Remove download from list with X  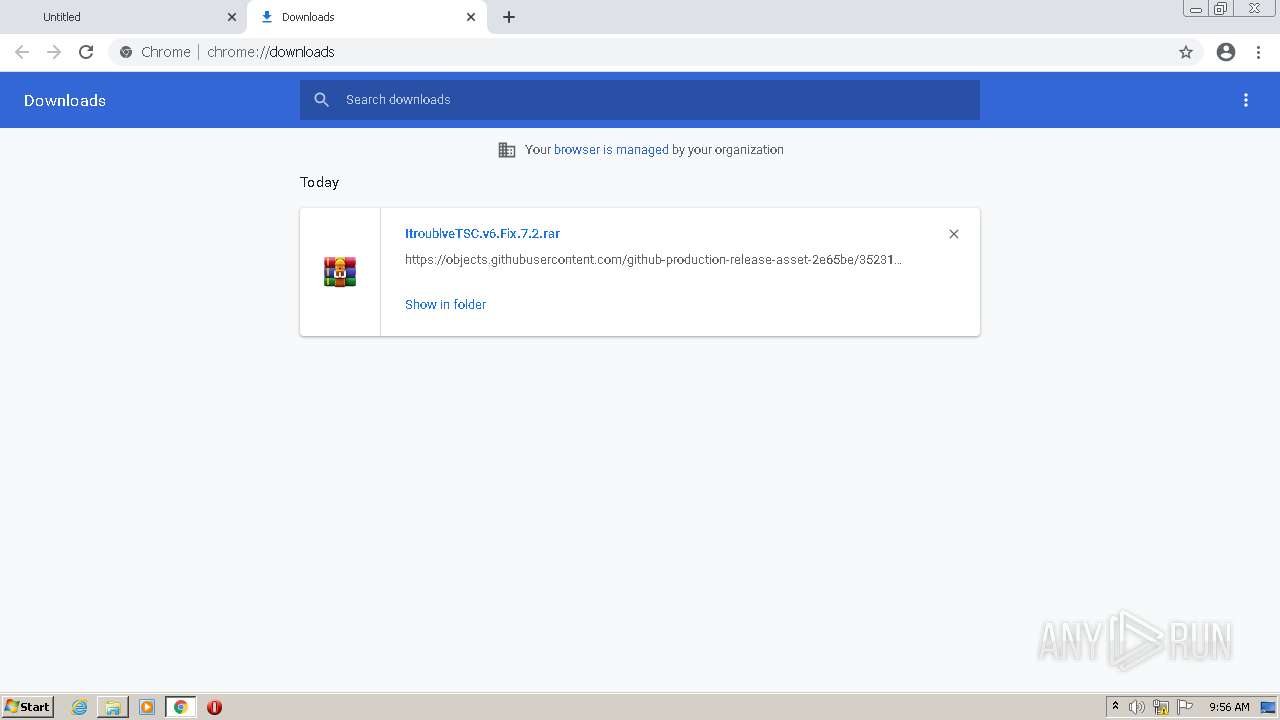[x=954, y=234]
